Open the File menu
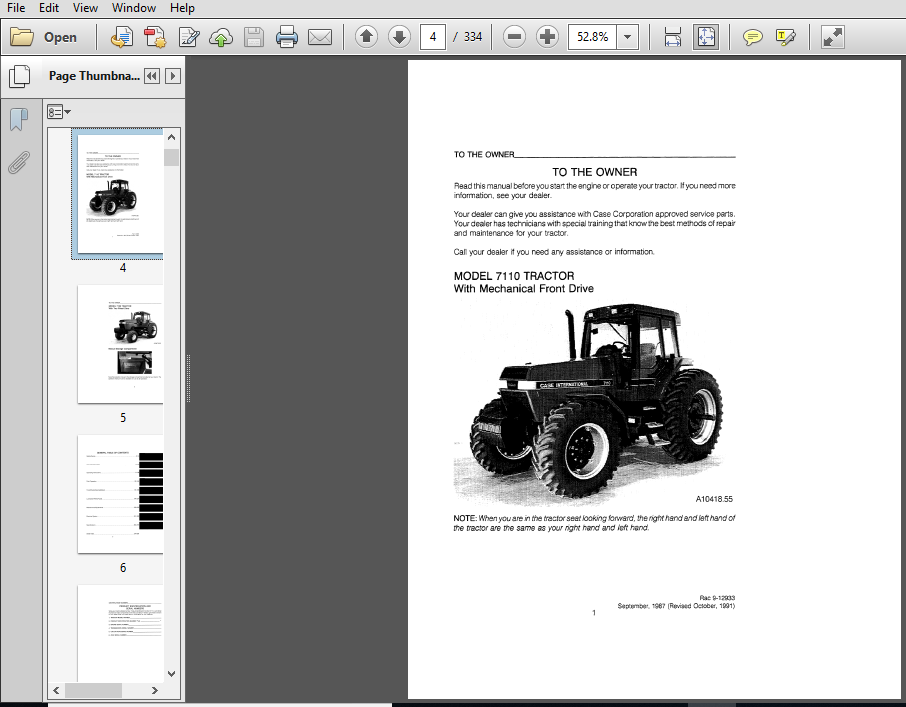 click(x=16, y=8)
